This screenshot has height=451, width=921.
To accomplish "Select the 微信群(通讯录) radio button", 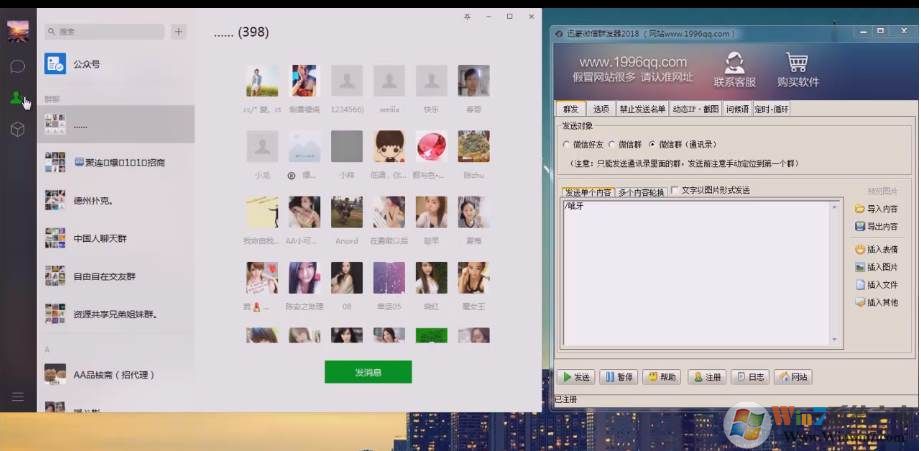I will point(652,145).
